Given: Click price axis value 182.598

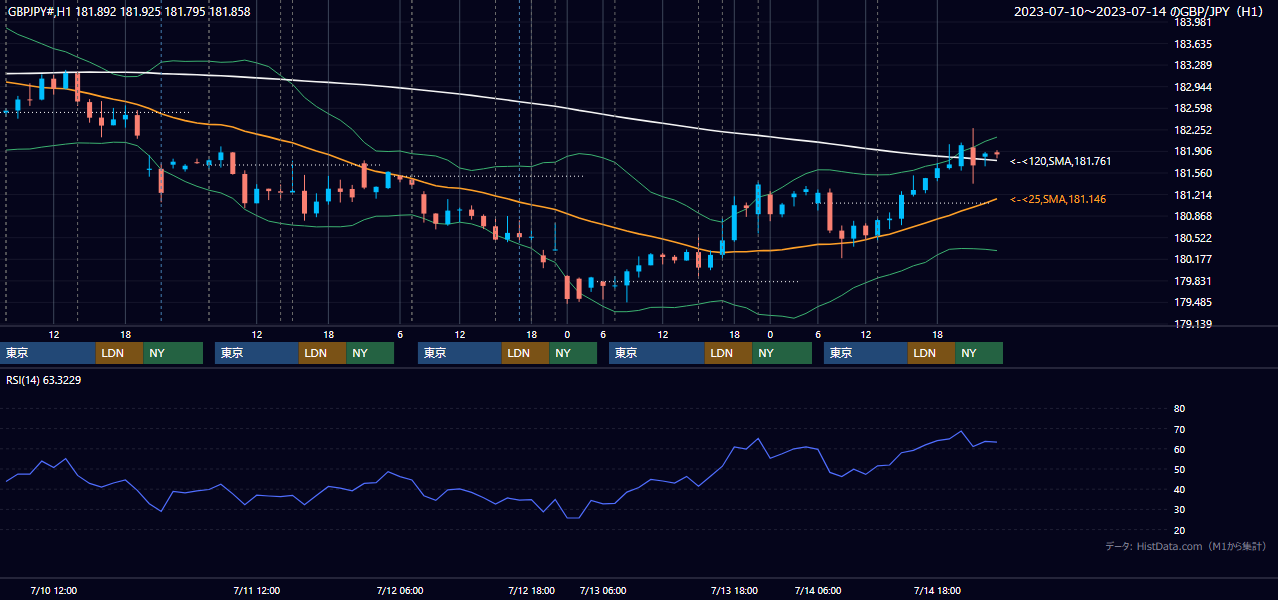Looking at the screenshot, I should [1192, 108].
